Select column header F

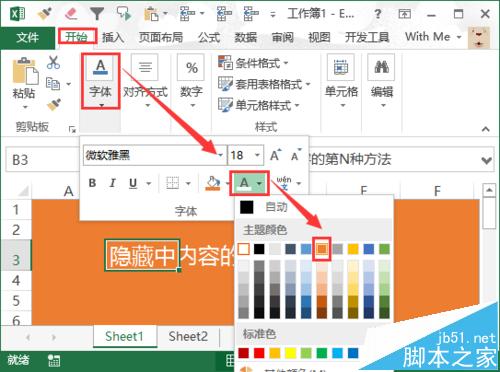[437, 191]
